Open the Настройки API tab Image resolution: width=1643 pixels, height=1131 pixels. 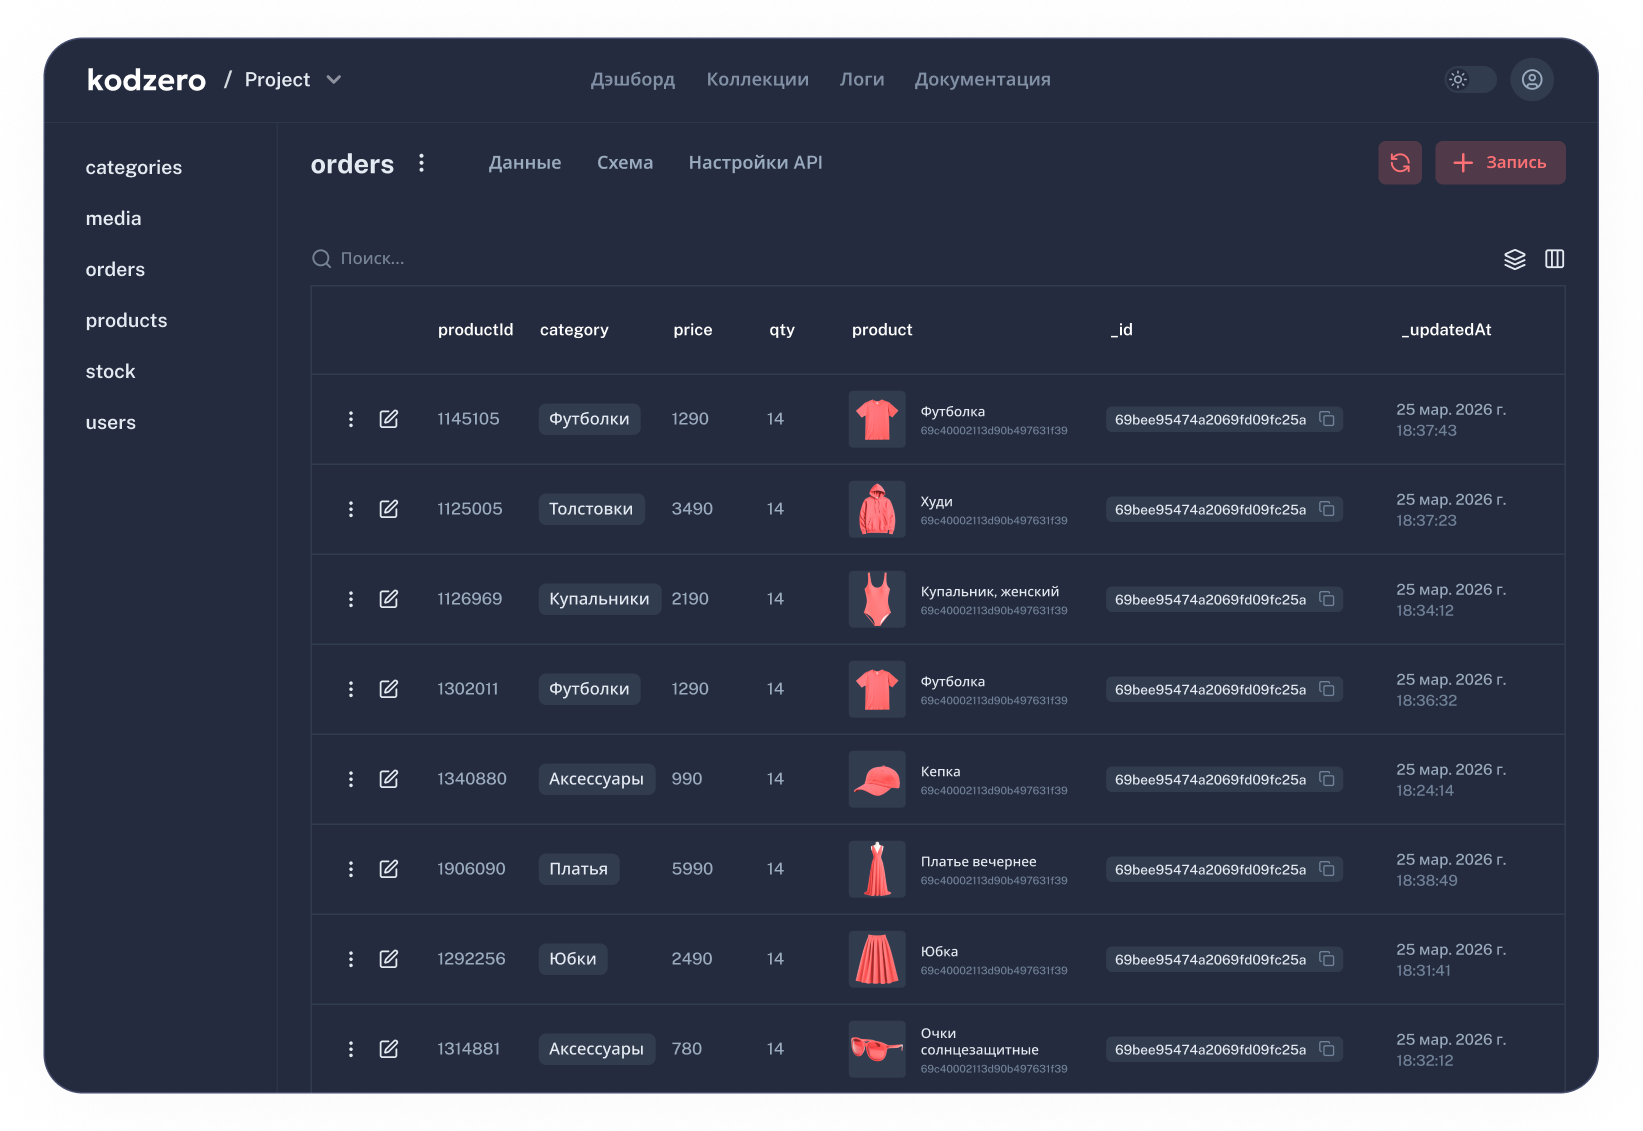[x=755, y=163]
